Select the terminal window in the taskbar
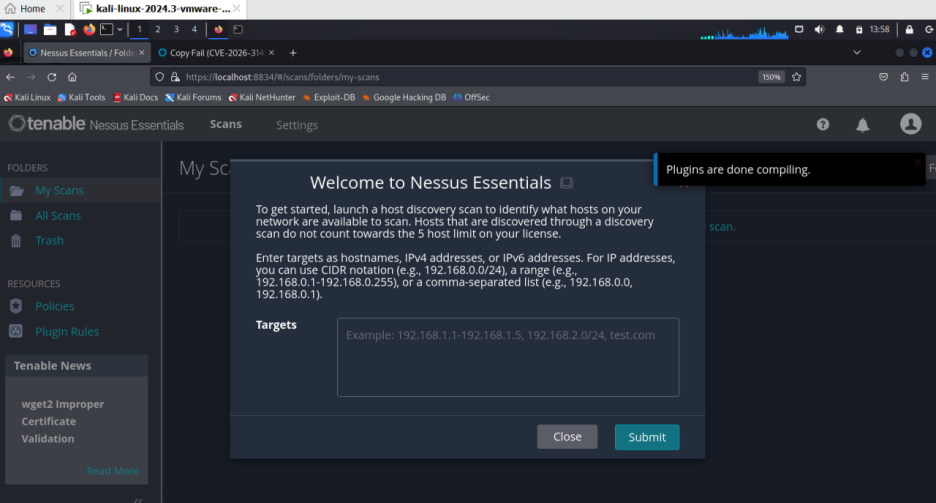The width and height of the screenshot is (936, 503). click(x=238, y=29)
